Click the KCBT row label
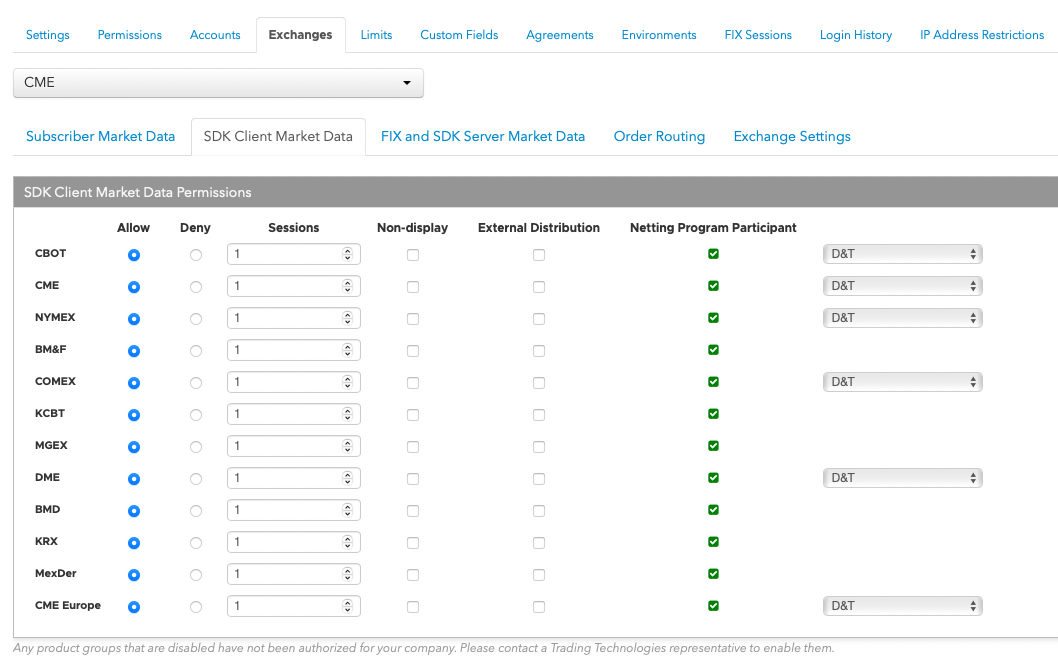 [x=50, y=413]
